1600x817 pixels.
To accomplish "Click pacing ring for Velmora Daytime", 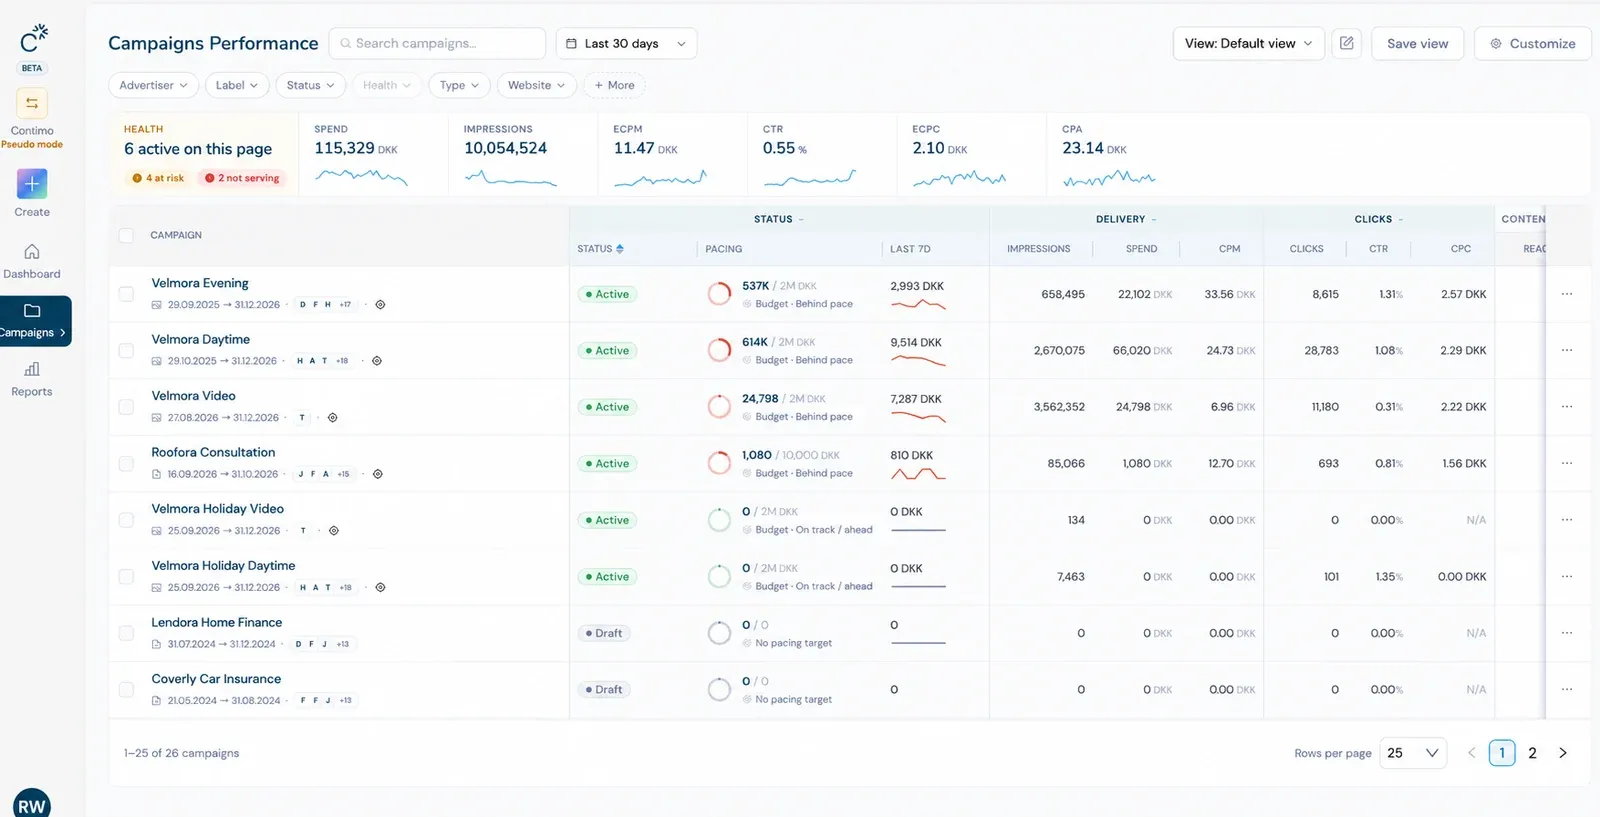I will [719, 350].
